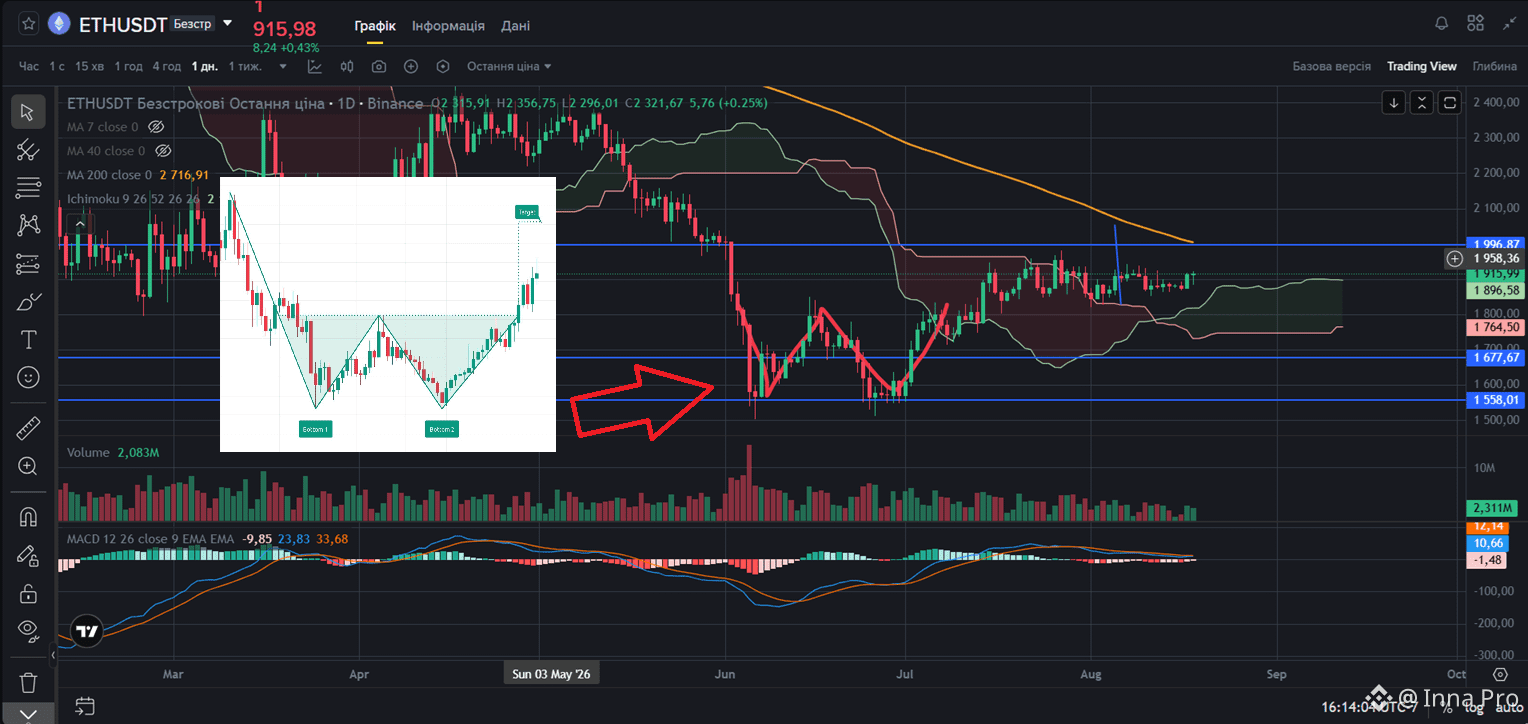
Task: Select the 1 дн. timeframe
Action: coord(204,66)
